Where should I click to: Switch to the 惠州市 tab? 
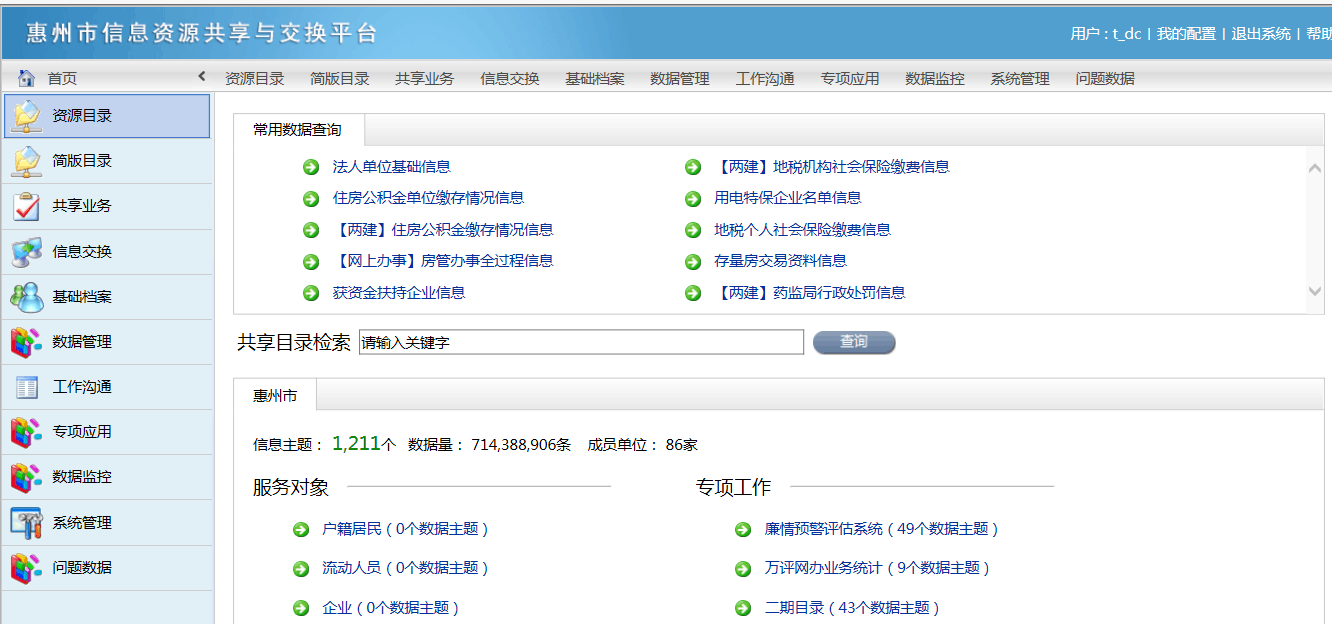pos(275,396)
